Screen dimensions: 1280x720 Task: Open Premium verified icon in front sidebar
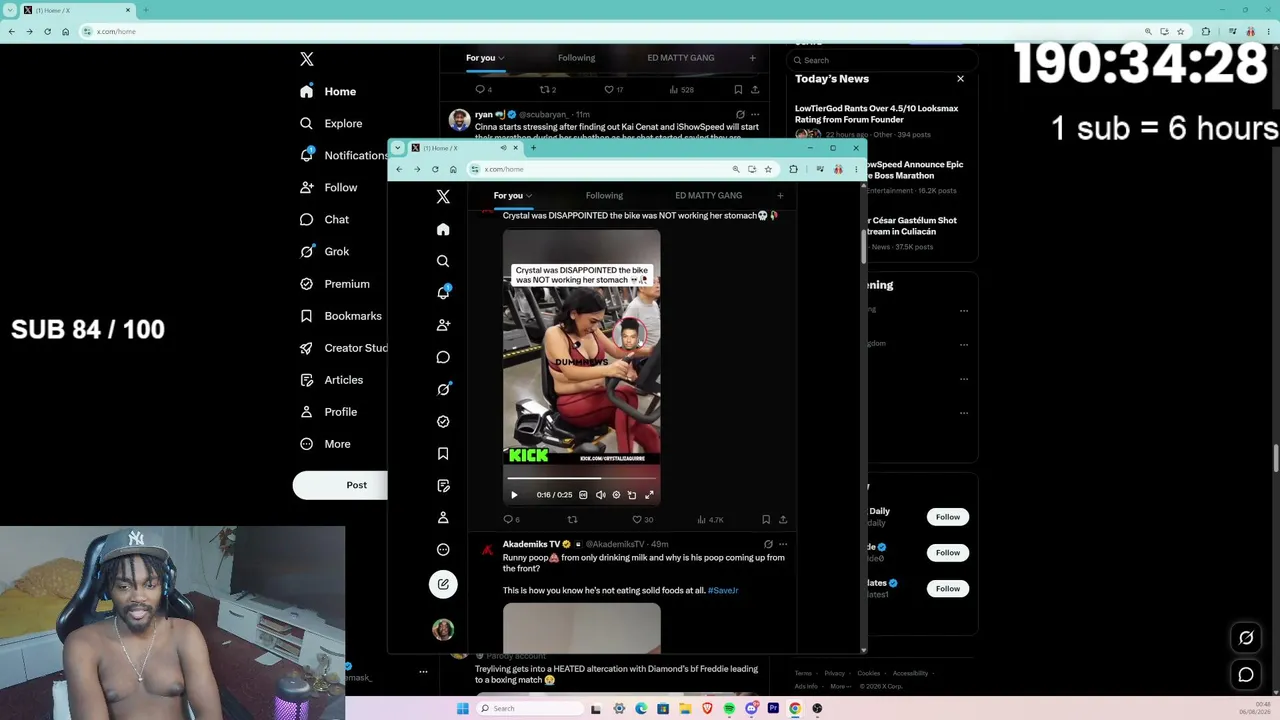(443, 421)
